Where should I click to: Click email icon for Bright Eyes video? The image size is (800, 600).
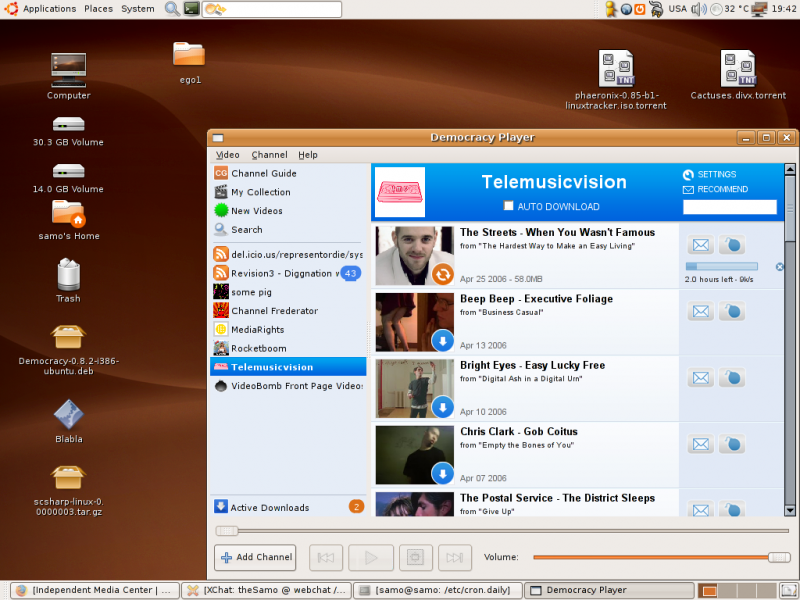702,378
